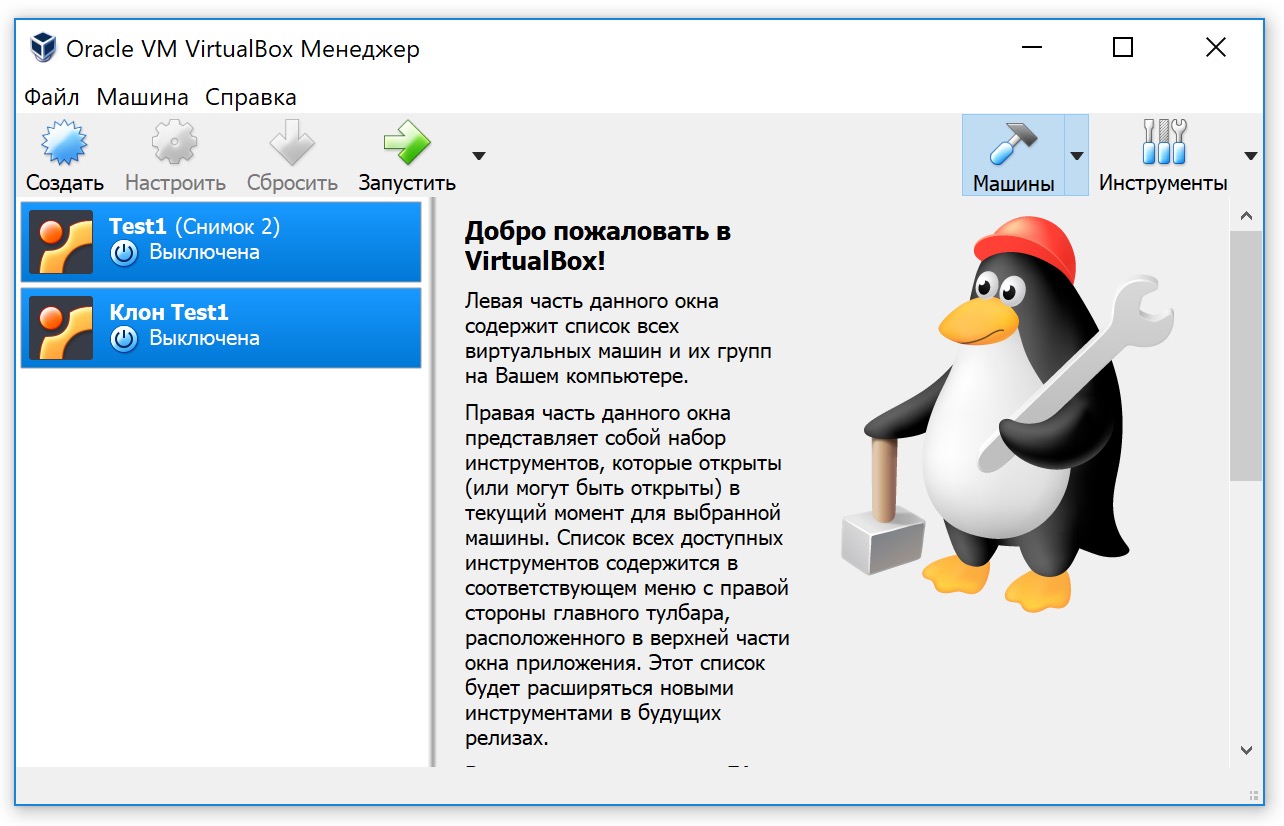Click the "Выключена" status under Клон Test1
This screenshot has height=826, width=1284.
click(204, 338)
